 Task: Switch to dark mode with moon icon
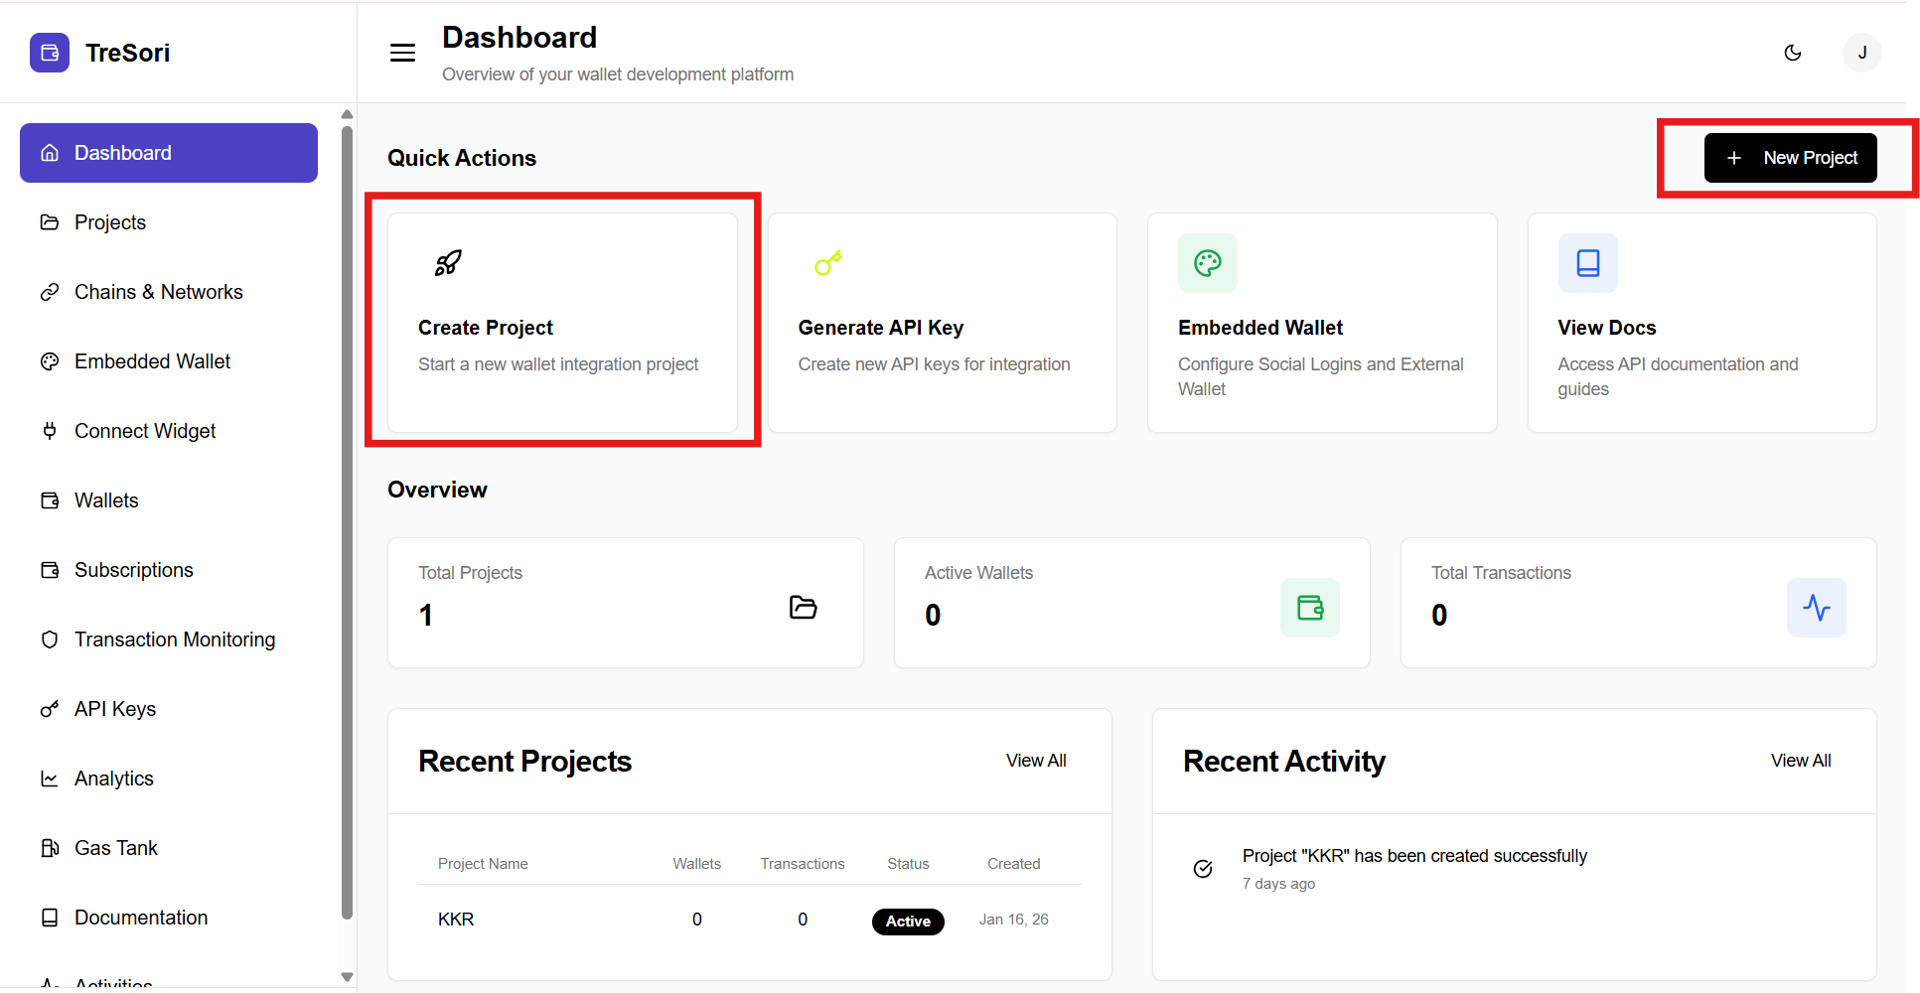(x=1793, y=53)
